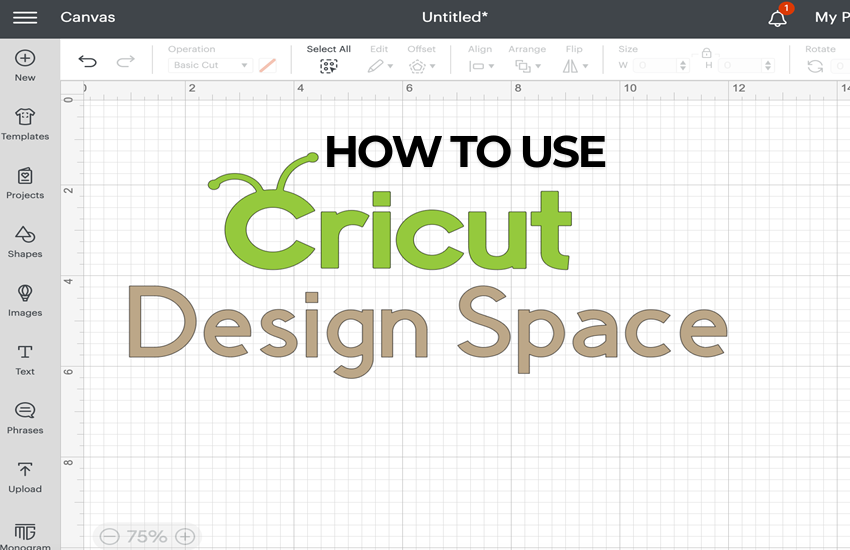Toggle the size aspect ratio lock
Image resolution: width=850 pixels, height=550 pixels.
(706, 53)
